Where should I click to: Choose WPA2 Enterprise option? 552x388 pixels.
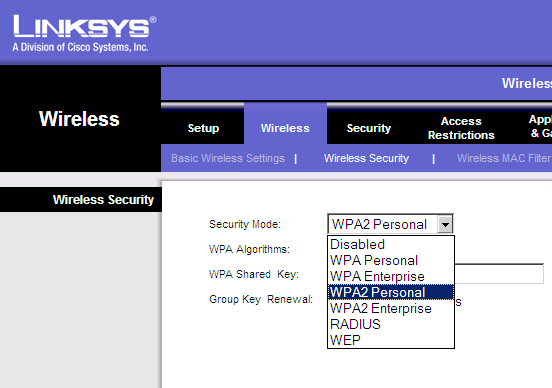(391, 308)
